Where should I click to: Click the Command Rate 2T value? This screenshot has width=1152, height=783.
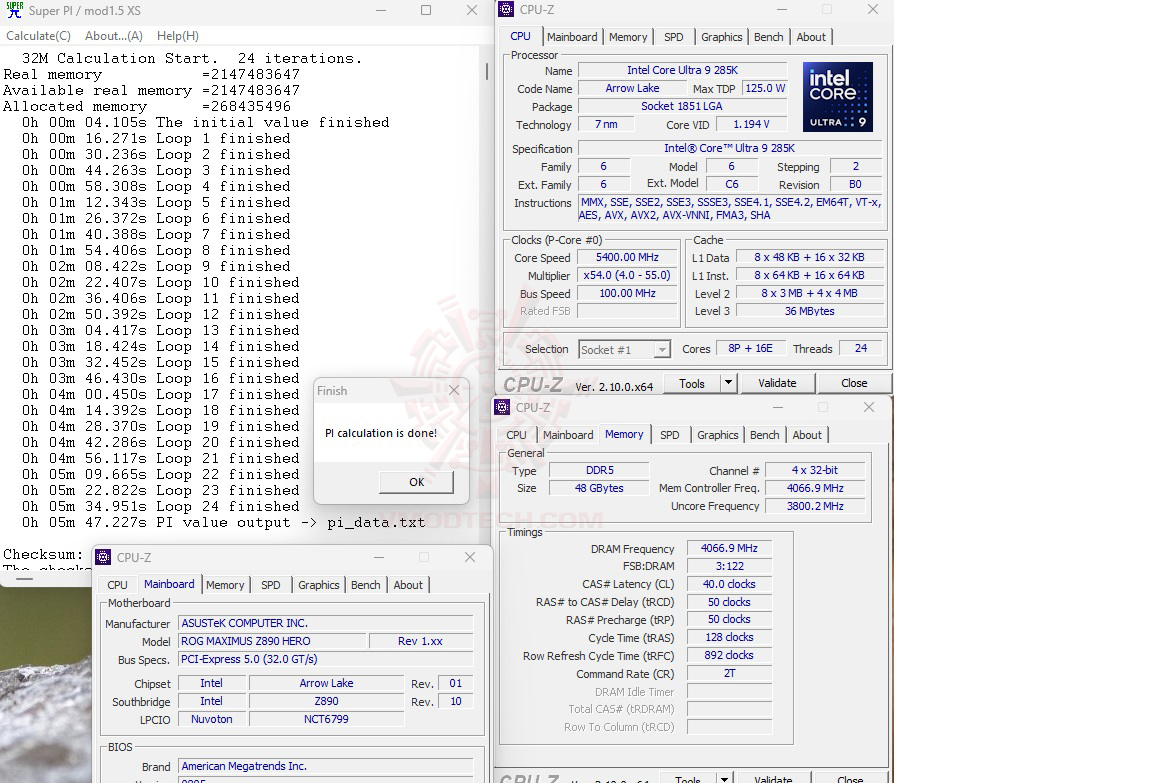click(729, 673)
